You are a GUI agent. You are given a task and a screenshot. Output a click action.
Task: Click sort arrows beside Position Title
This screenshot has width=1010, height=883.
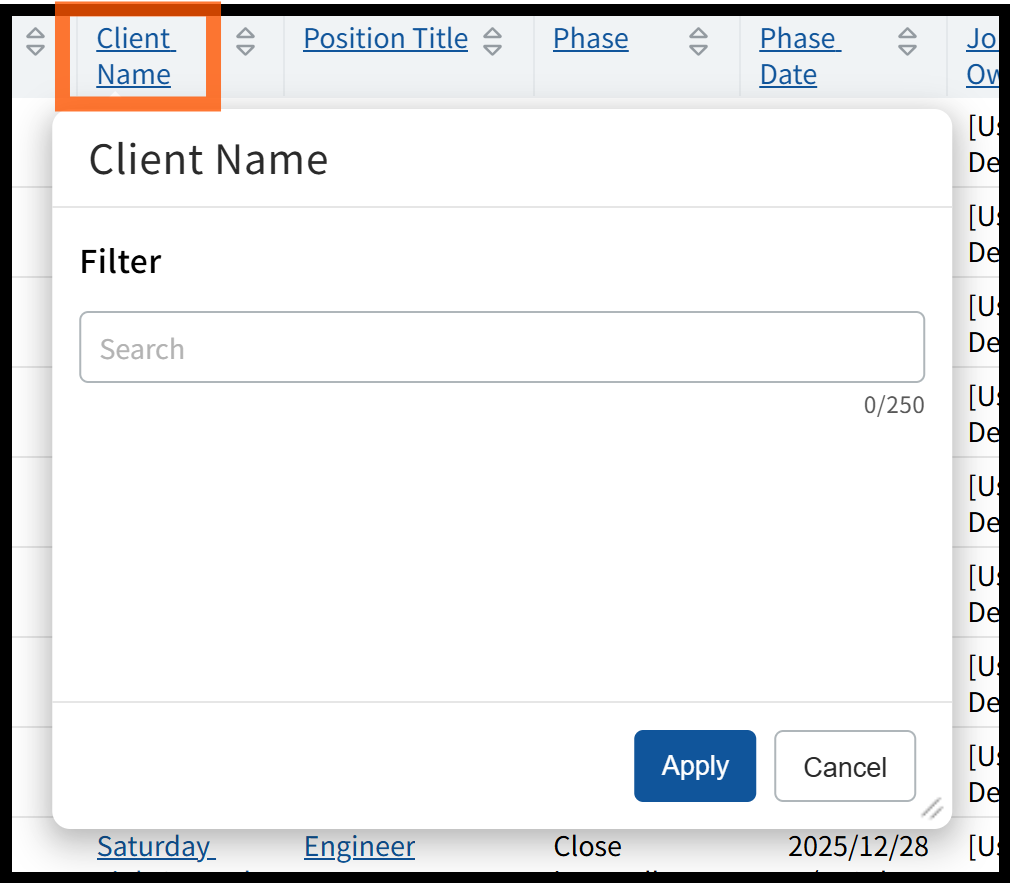(492, 41)
